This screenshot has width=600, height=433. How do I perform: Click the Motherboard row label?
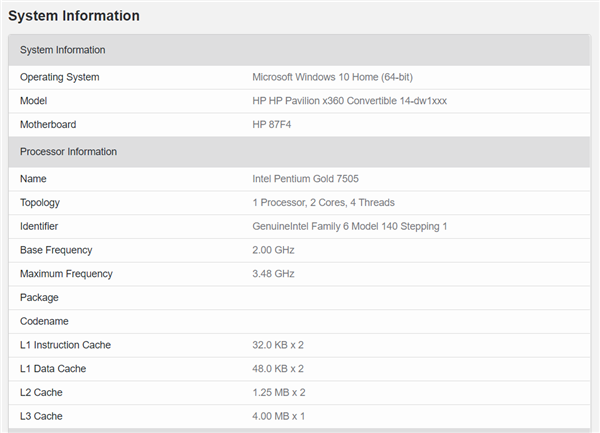click(x=48, y=125)
